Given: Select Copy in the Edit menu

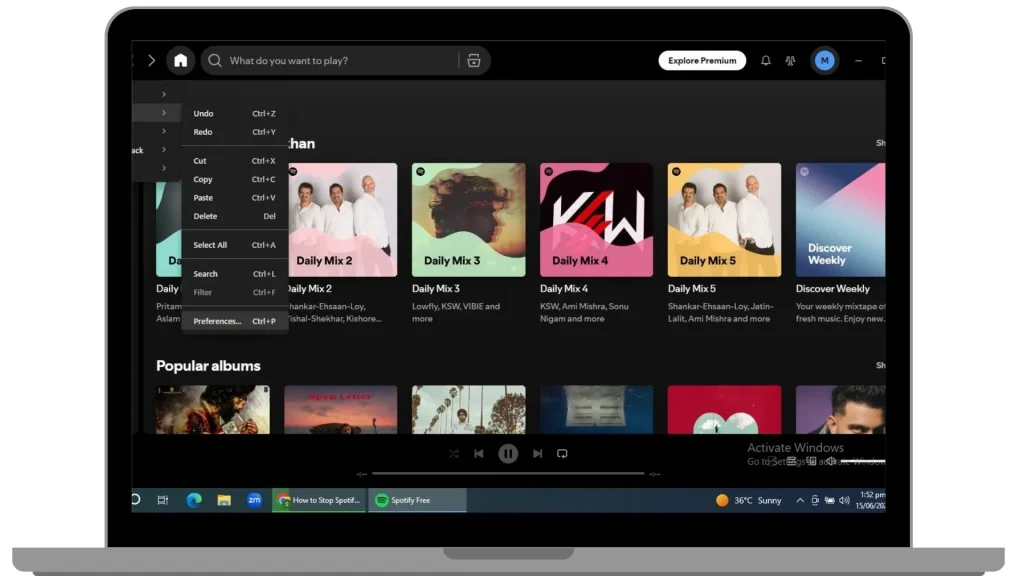Looking at the screenshot, I should (x=234, y=179).
